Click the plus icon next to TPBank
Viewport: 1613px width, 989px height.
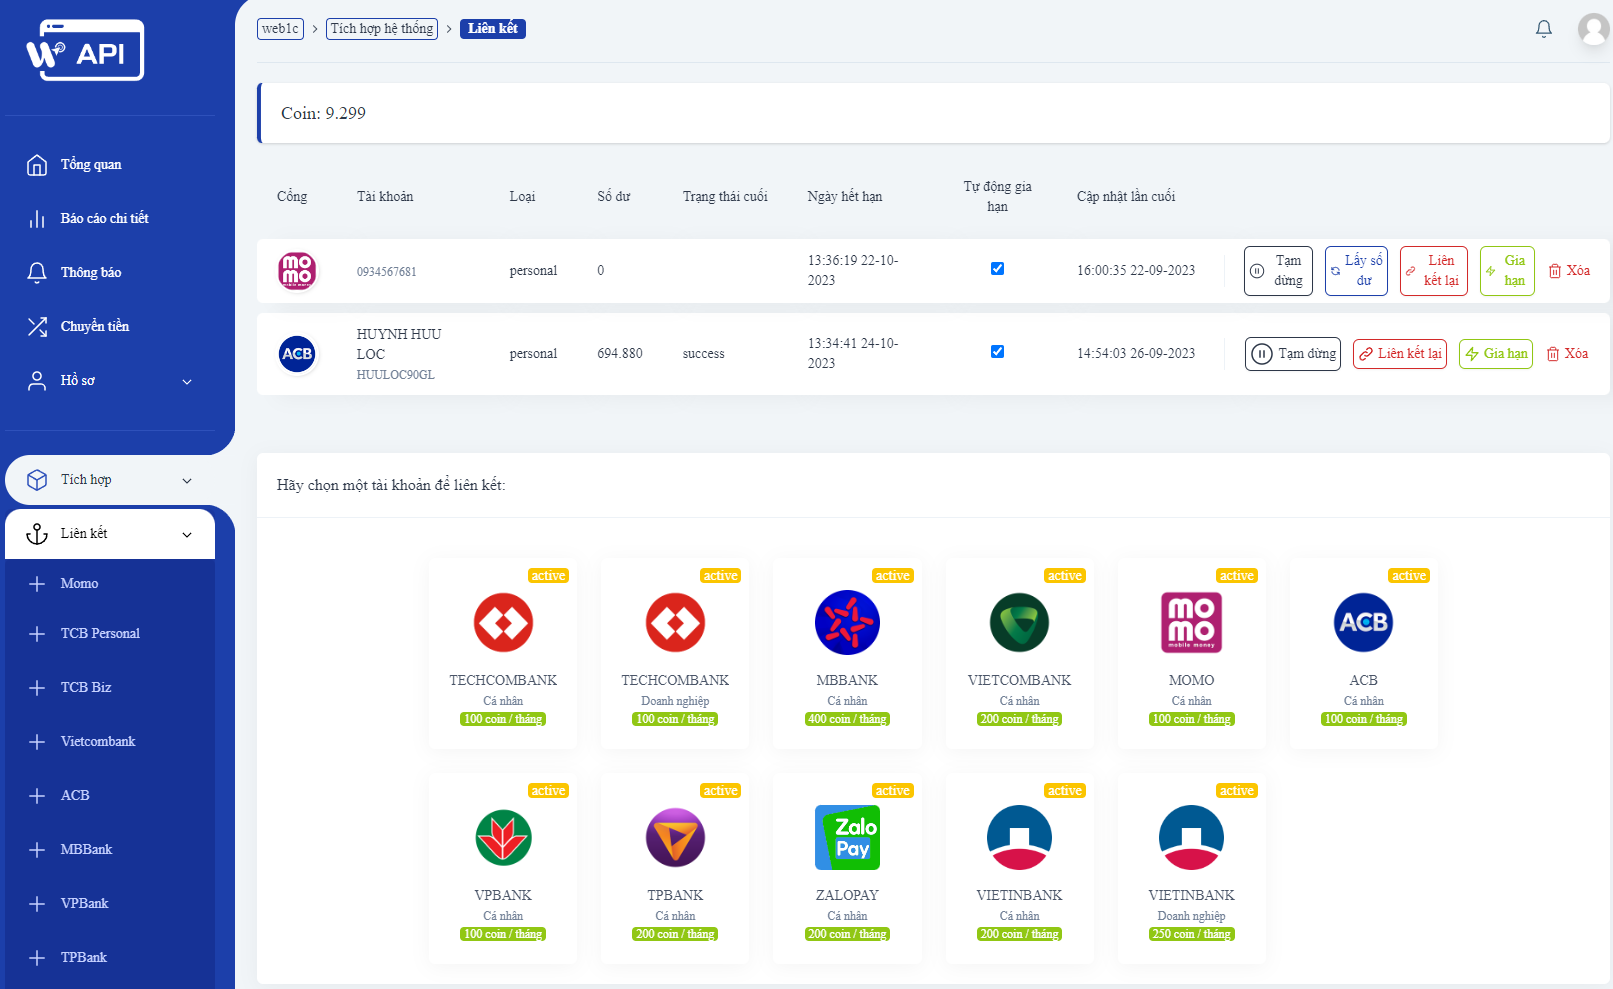click(37, 958)
